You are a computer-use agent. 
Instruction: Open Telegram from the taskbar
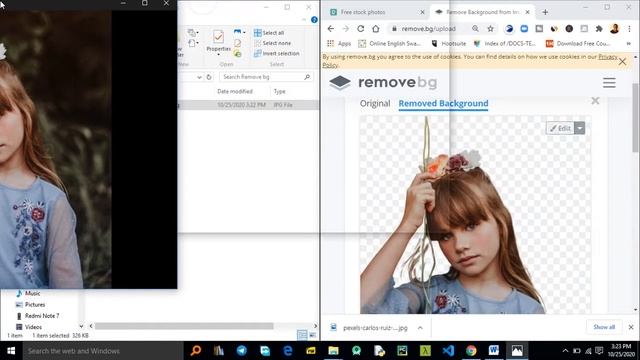pos(242,351)
